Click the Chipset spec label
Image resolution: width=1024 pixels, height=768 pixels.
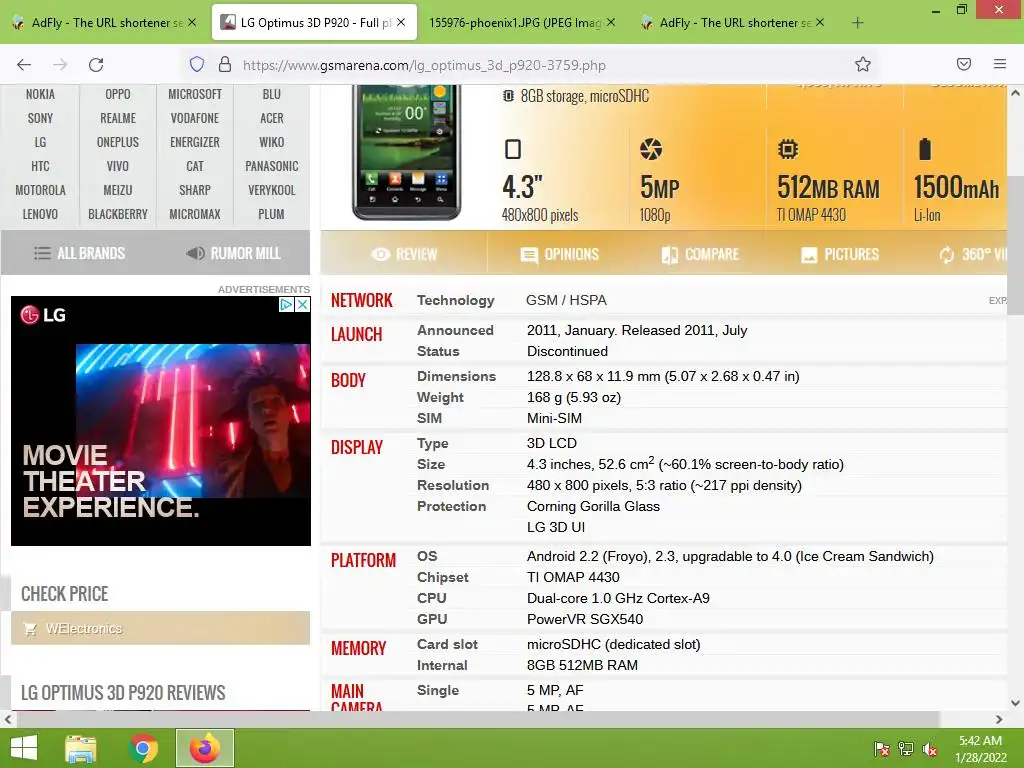(443, 577)
